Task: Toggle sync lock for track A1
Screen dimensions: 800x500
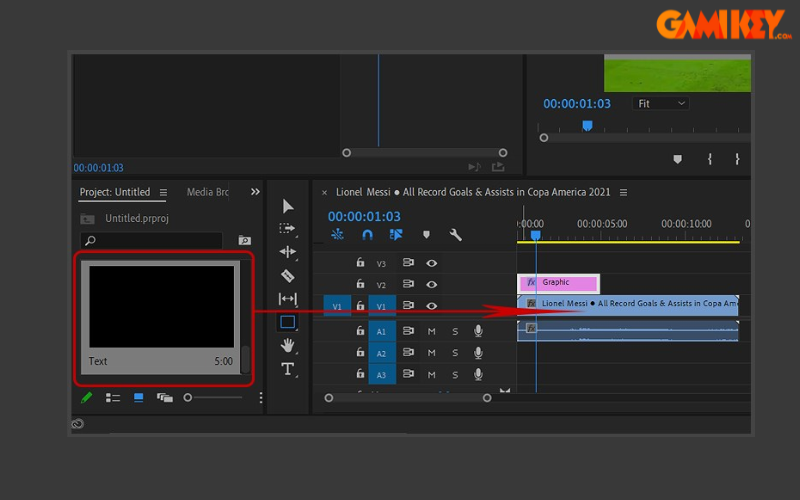Action: (x=408, y=331)
